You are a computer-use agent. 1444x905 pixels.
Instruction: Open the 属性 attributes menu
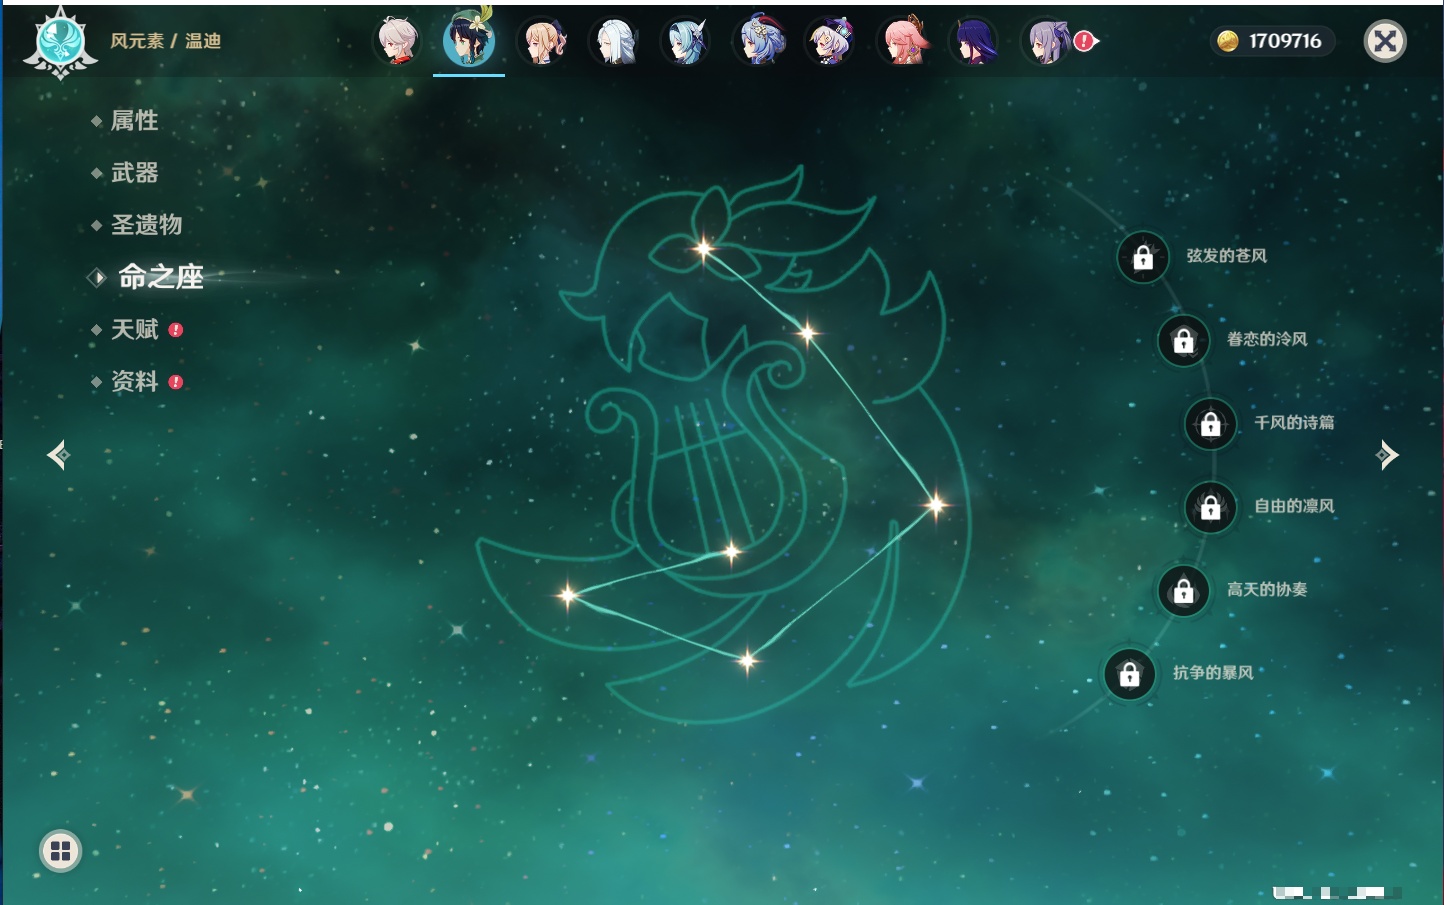click(134, 121)
